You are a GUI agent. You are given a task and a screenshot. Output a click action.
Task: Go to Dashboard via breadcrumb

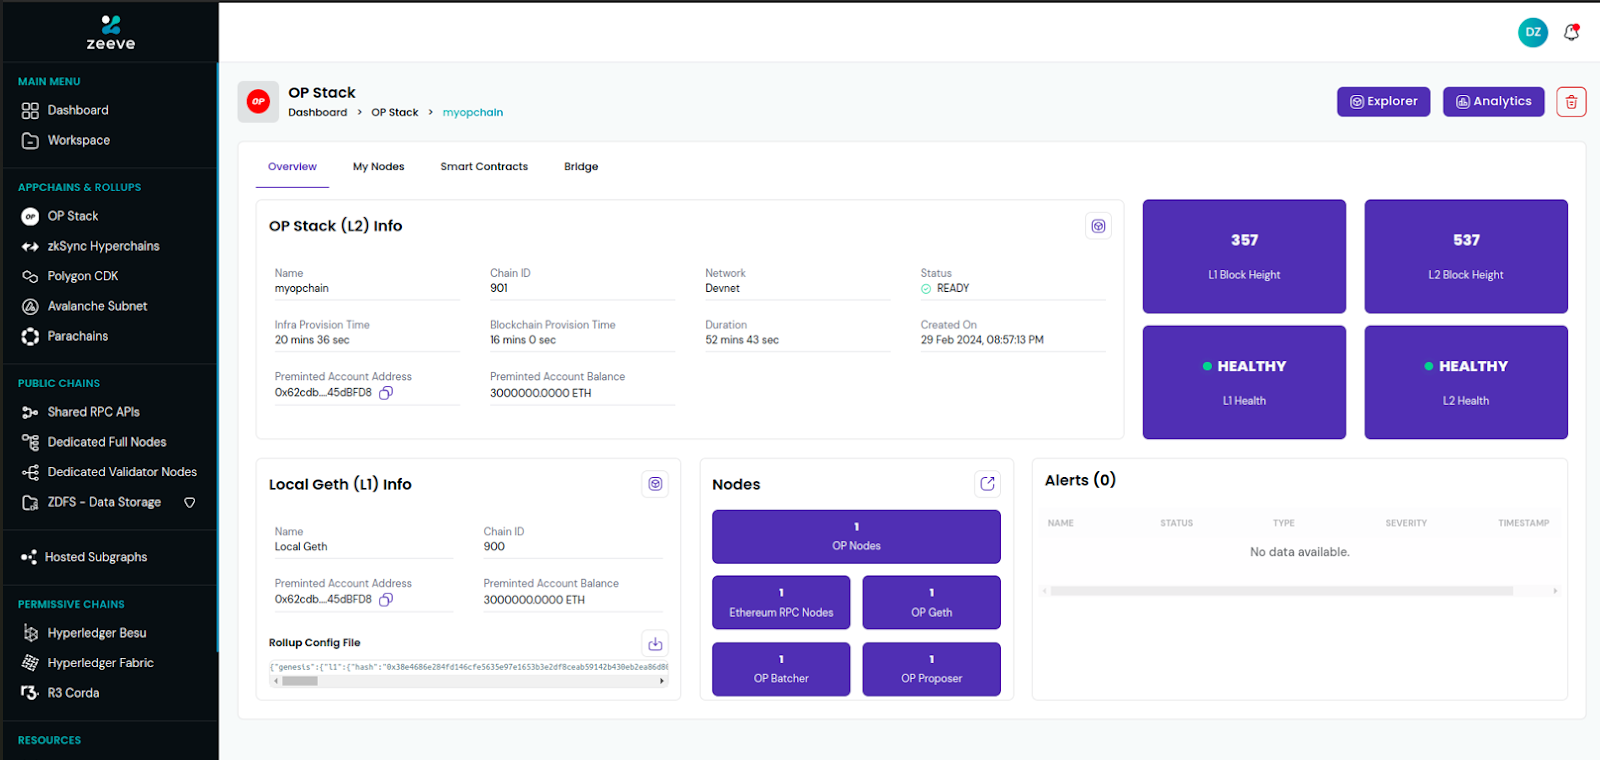click(x=318, y=113)
